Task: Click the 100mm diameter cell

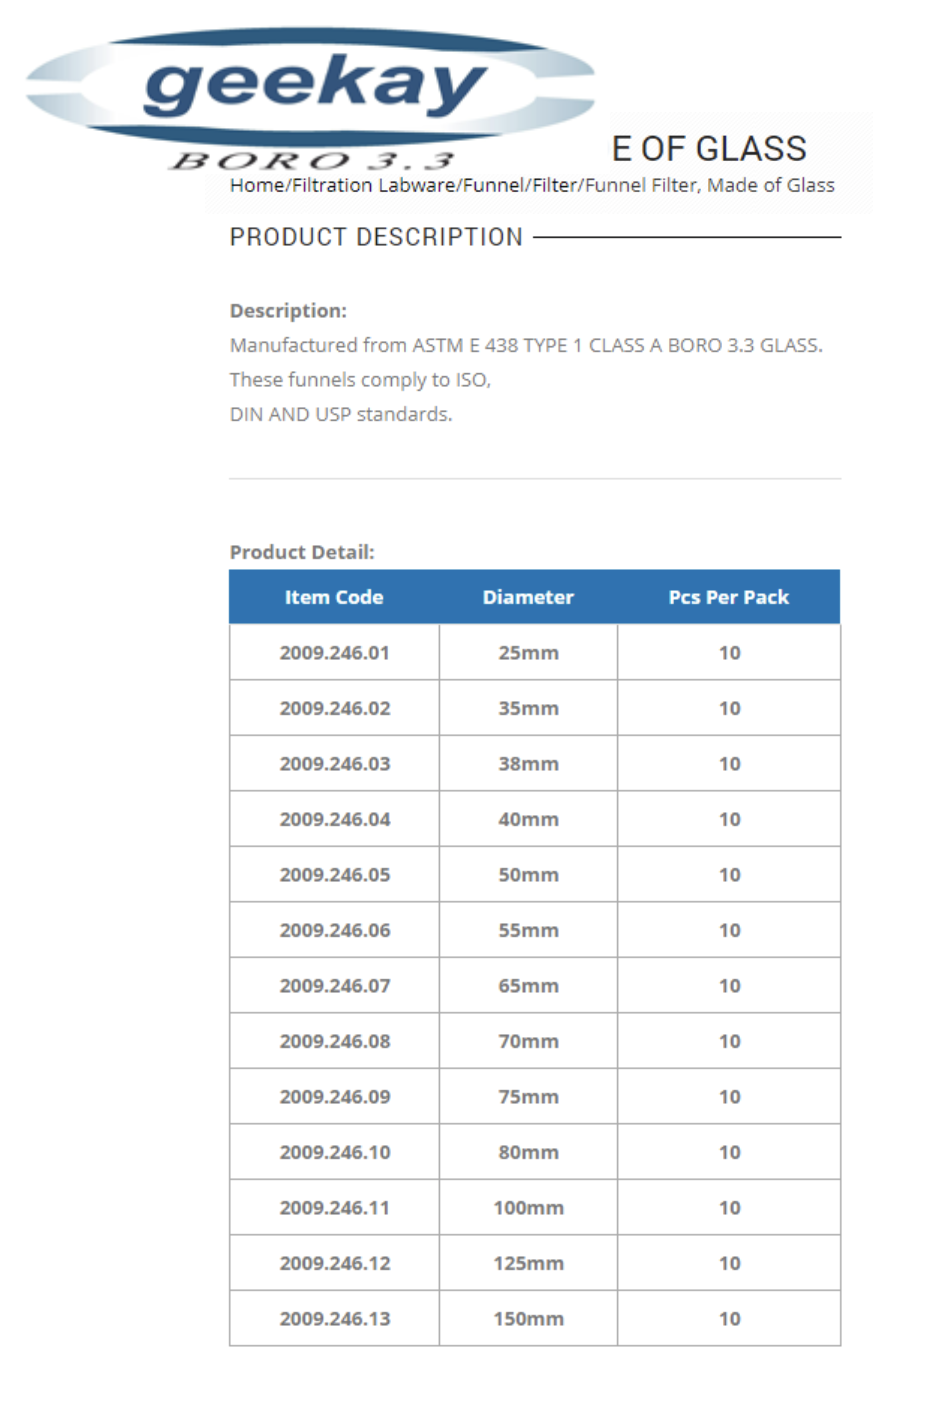Action: coord(528,1208)
